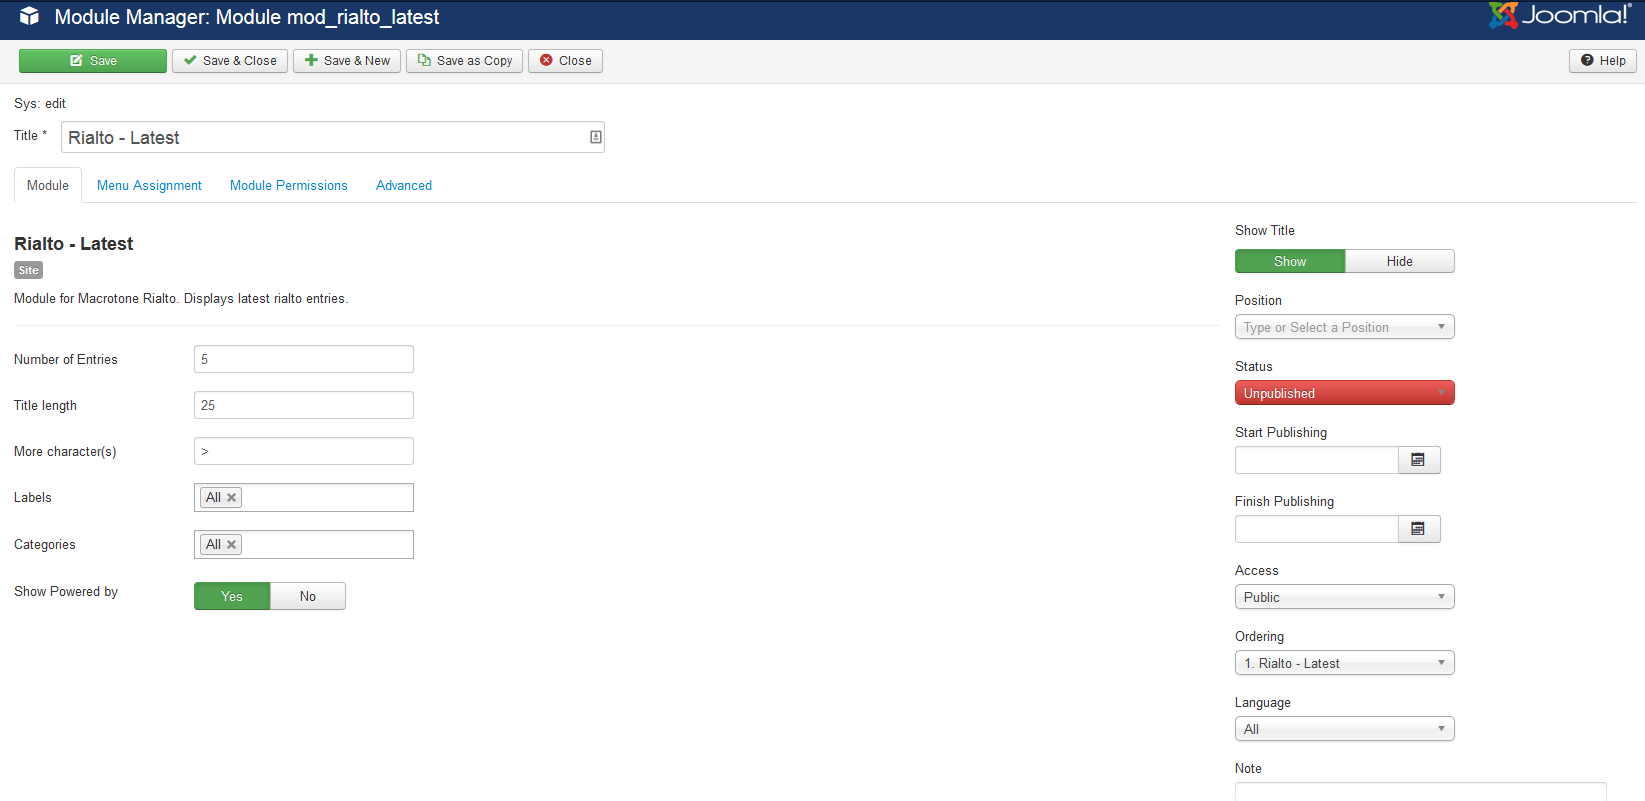The image size is (1645, 801).
Task: Open the Finish Publishing calendar picker
Action: click(1418, 529)
